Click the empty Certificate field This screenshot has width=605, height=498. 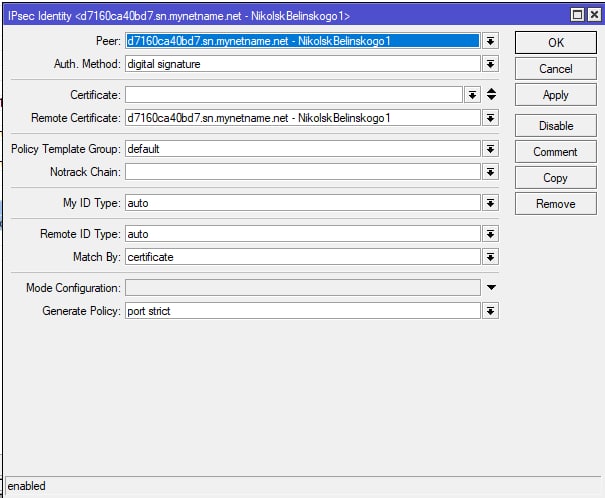[x=294, y=95]
